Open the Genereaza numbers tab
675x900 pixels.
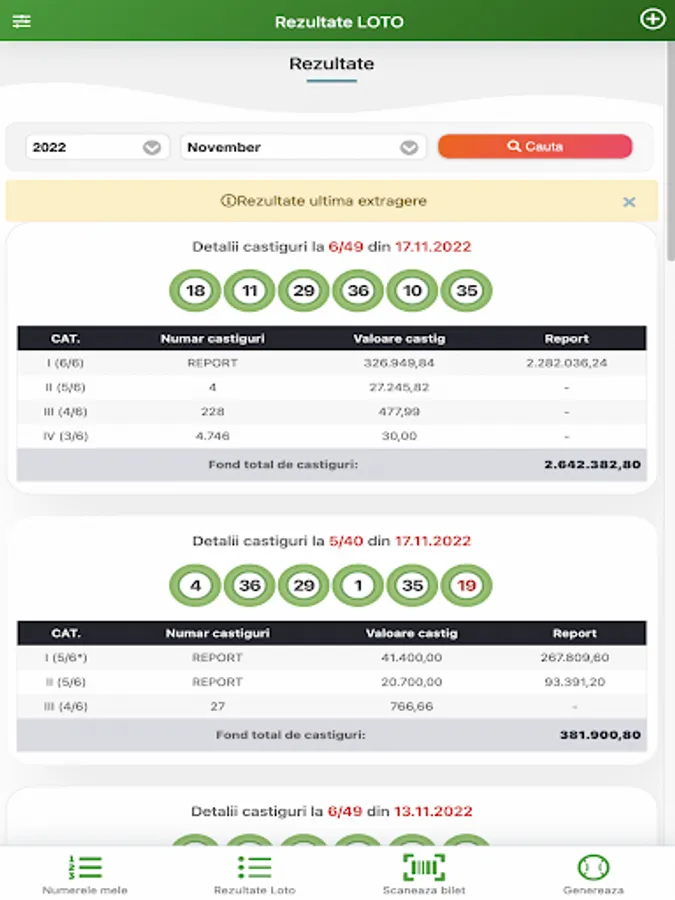pos(593,873)
